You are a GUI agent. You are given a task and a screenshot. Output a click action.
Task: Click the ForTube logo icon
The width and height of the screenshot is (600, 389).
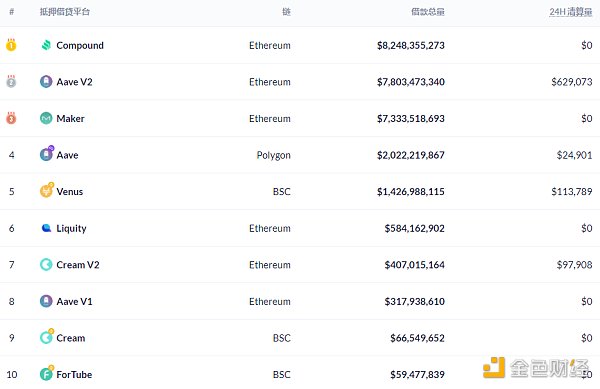(x=47, y=373)
